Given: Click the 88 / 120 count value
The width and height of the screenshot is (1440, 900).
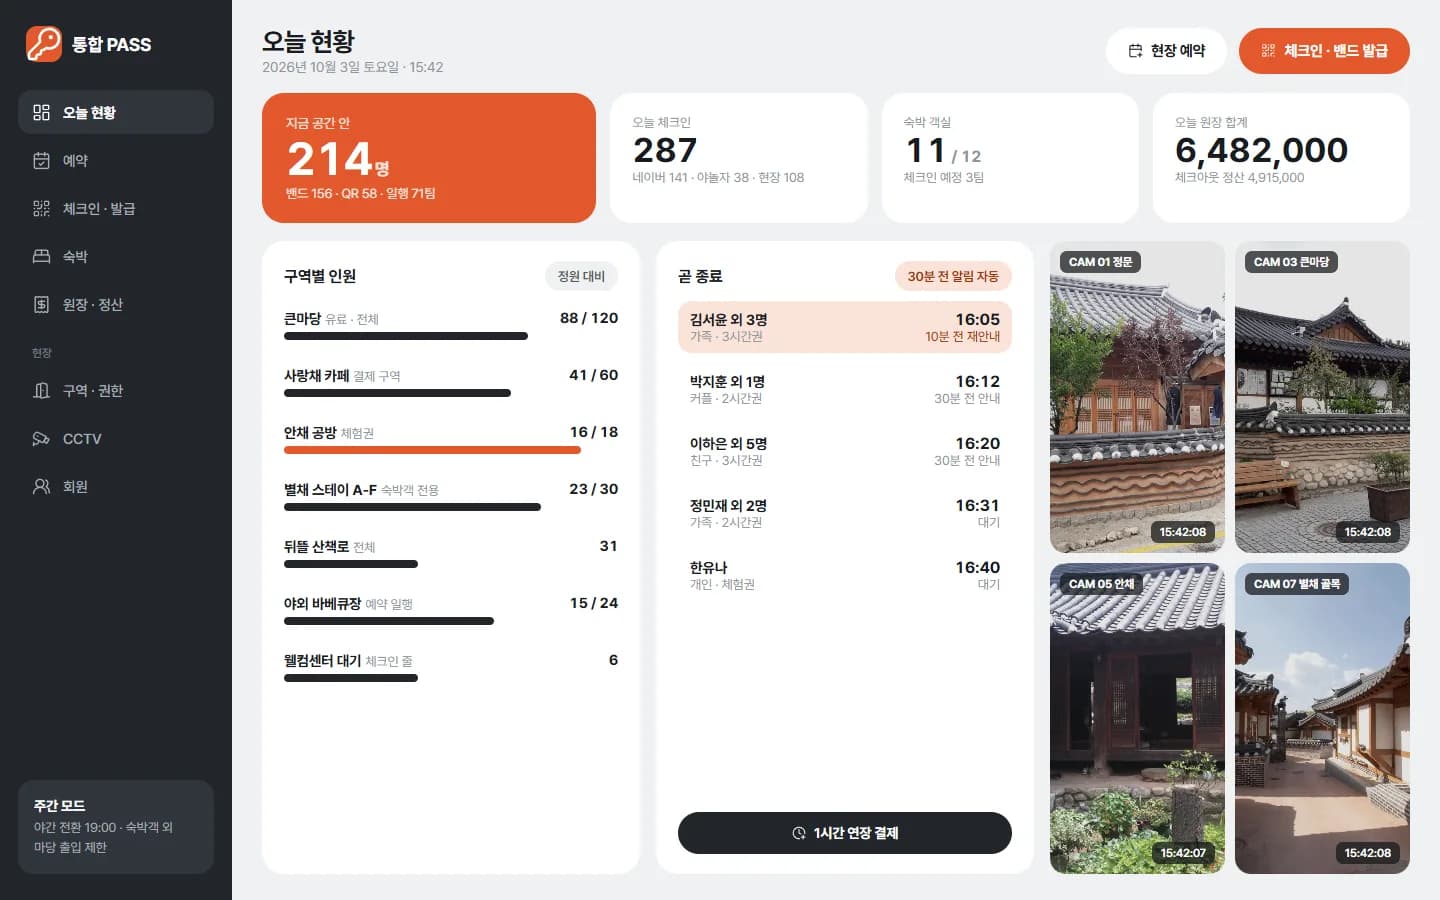Looking at the screenshot, I should coord(589,318).
